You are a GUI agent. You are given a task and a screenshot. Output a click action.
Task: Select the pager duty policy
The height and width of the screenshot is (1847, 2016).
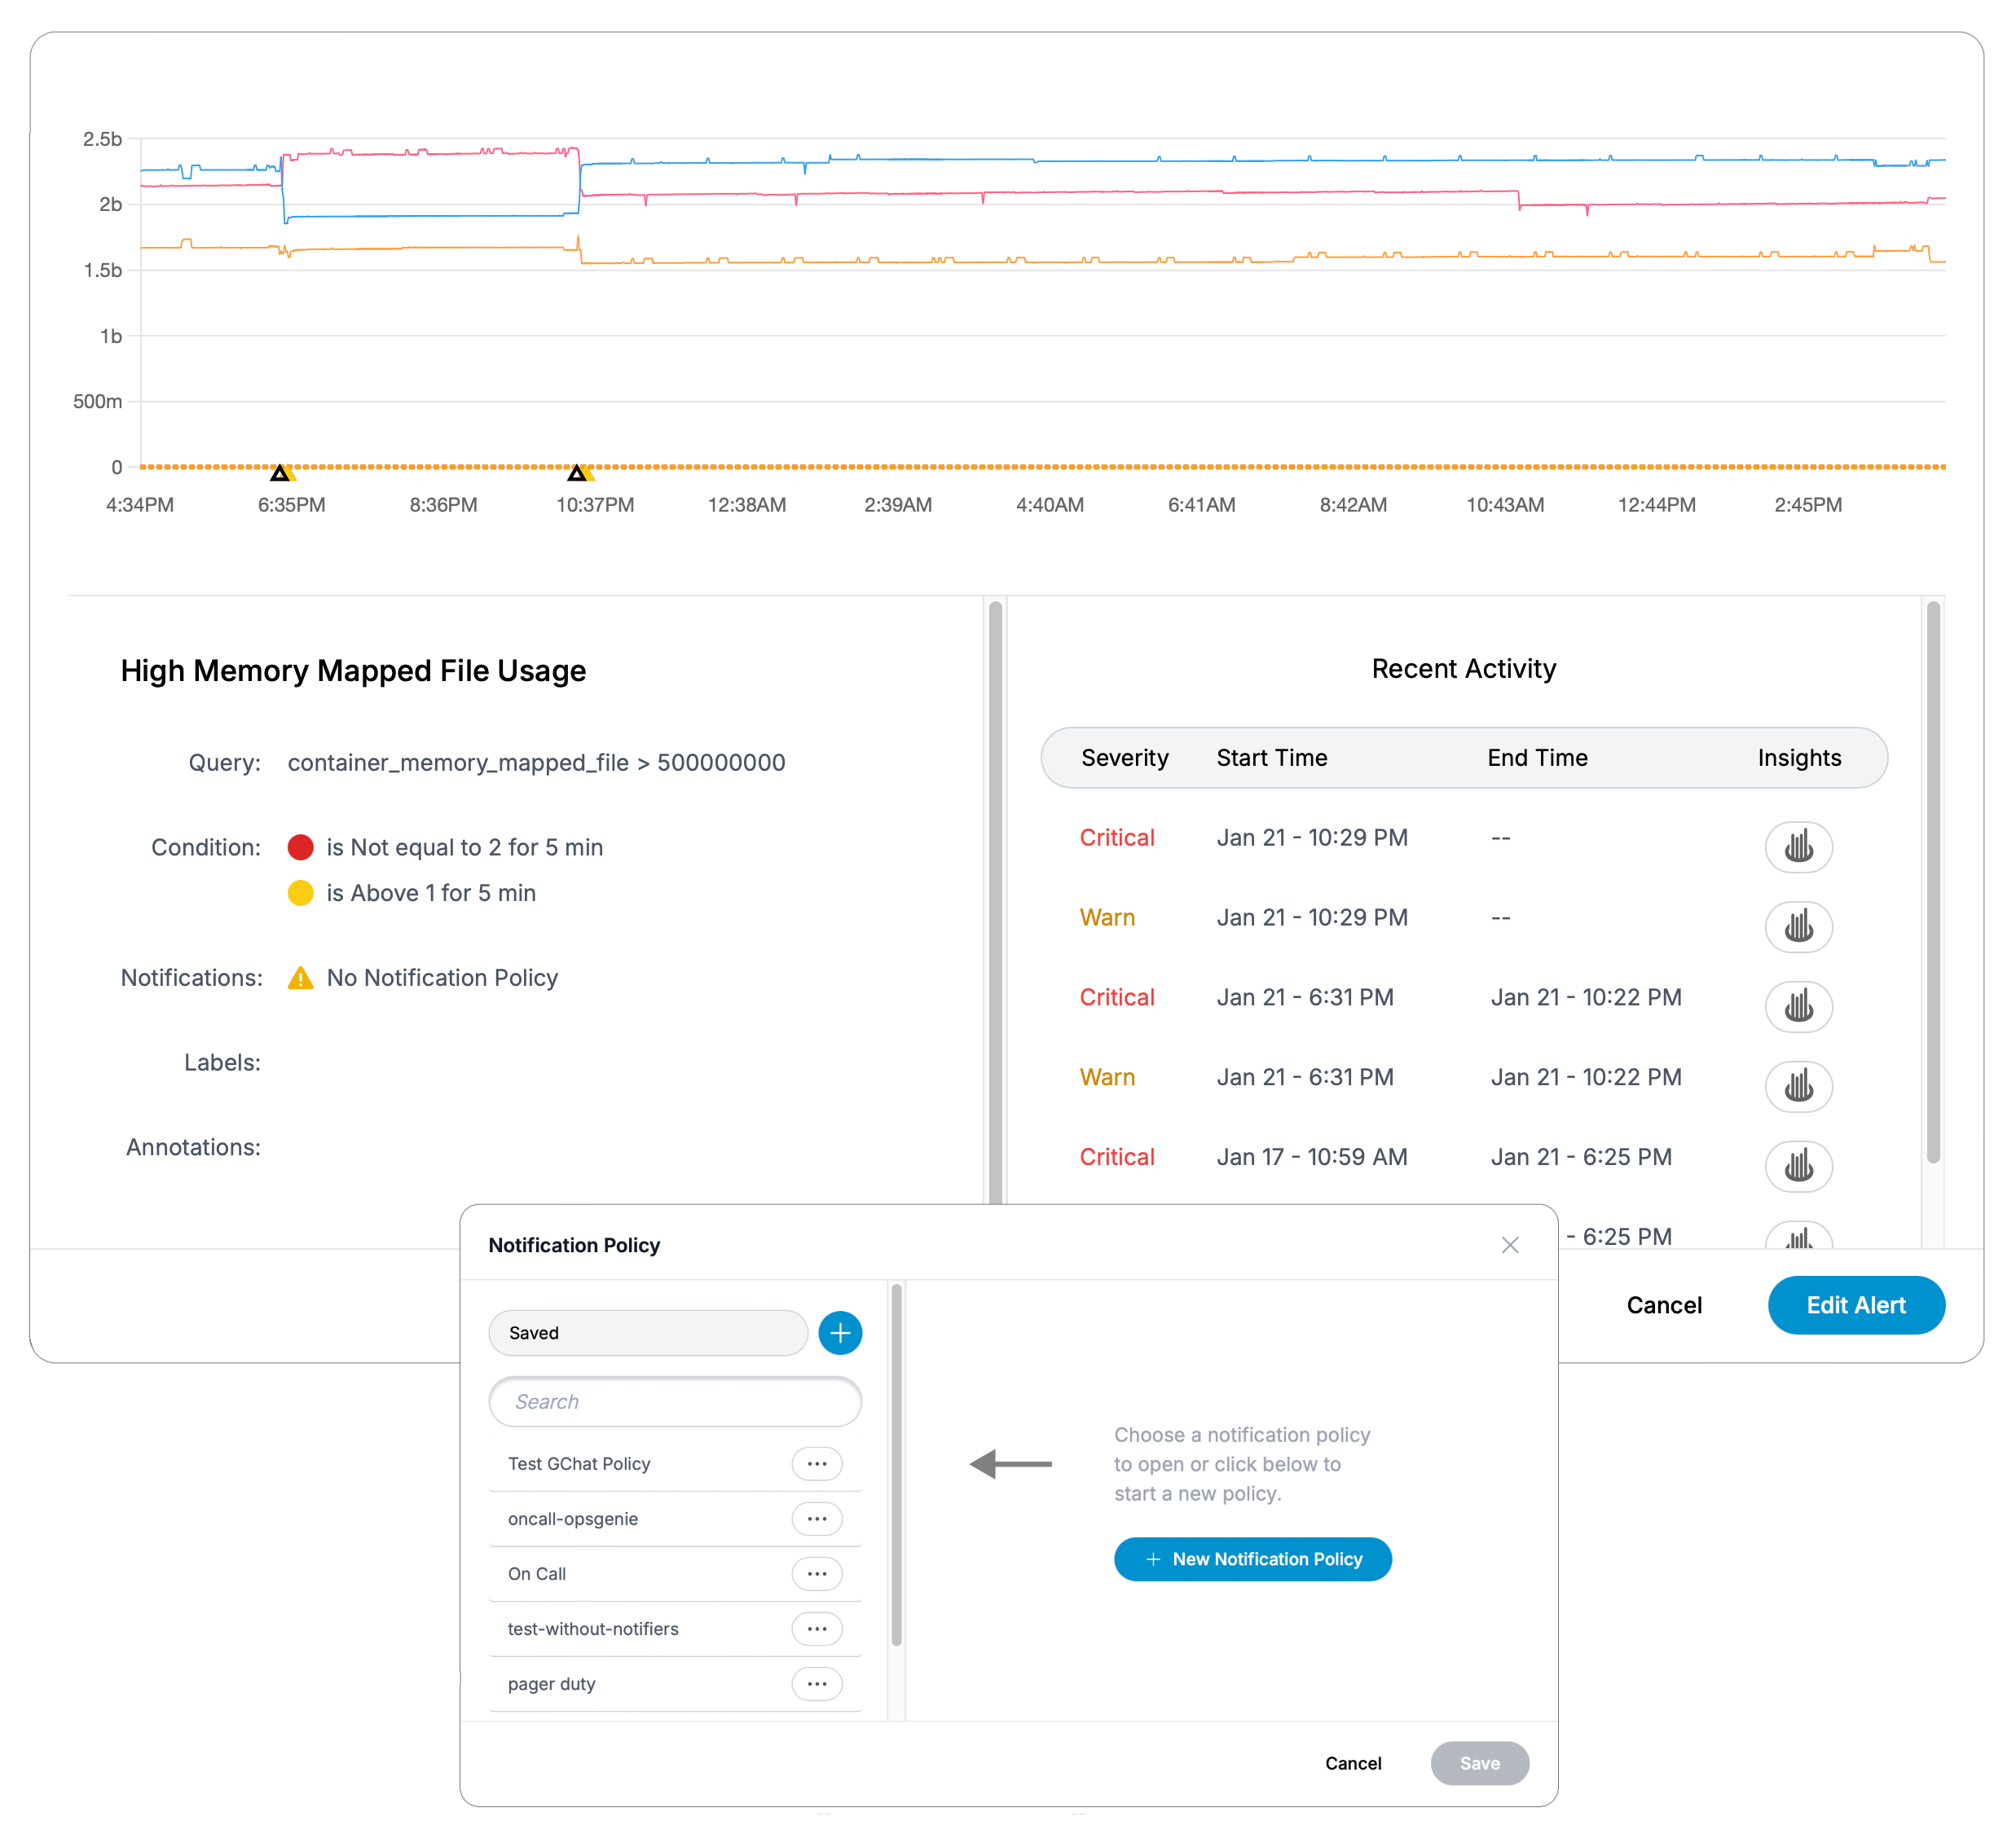pos(552,1684)
